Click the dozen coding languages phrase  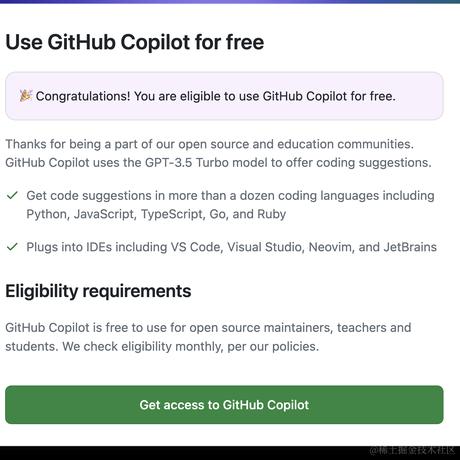click(x=309, y=196)
